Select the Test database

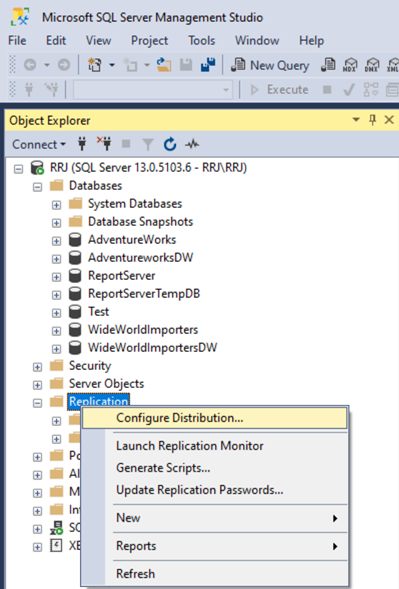pyautogui.click(x=98, y=312)
